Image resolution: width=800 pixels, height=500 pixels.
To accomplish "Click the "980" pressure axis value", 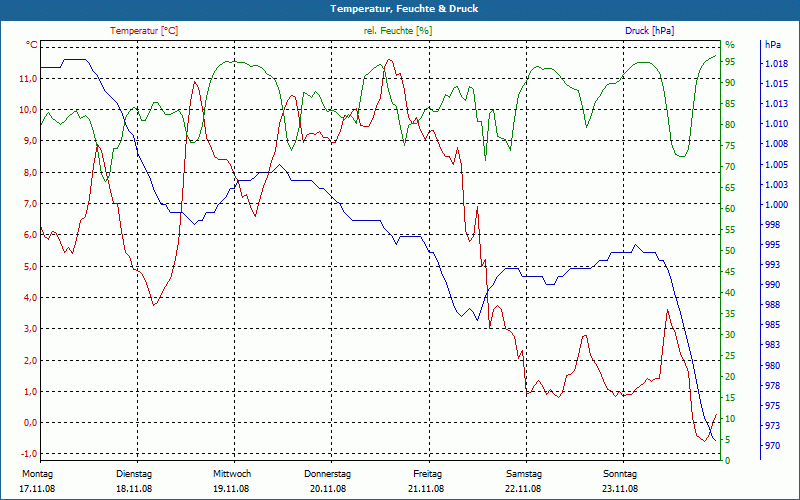I will coord(773,365).
